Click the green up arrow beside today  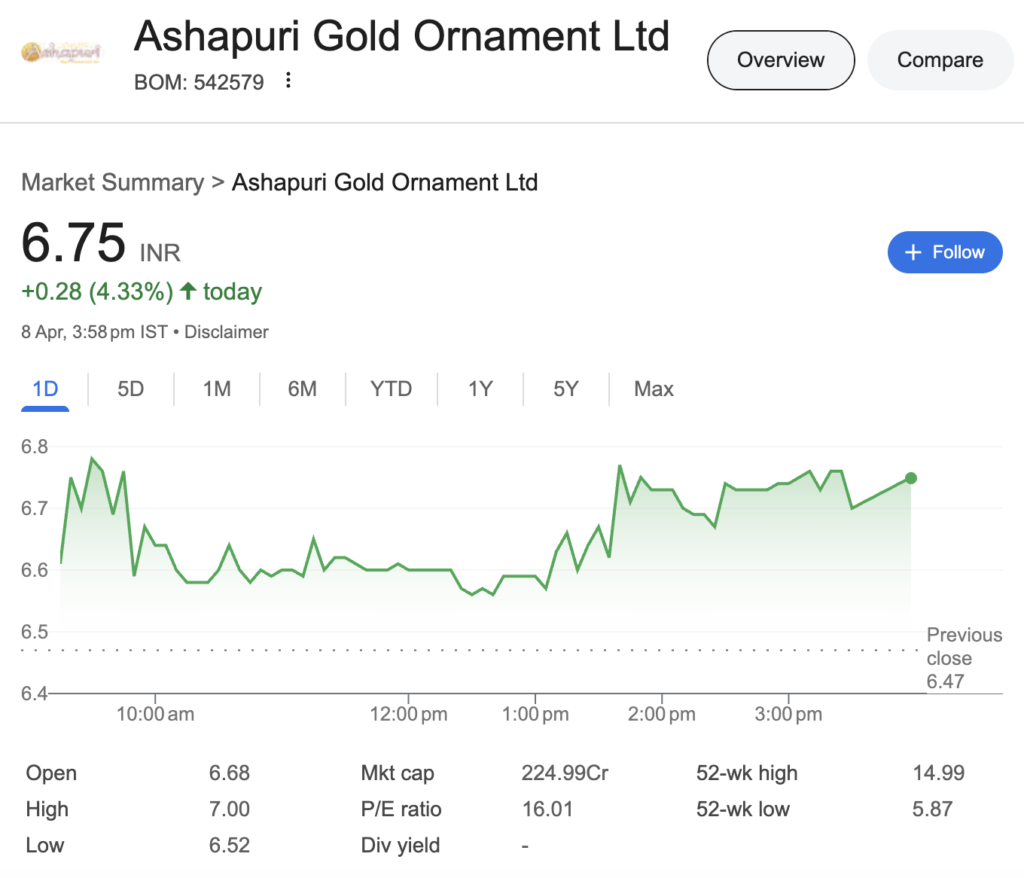click(188, 291)
